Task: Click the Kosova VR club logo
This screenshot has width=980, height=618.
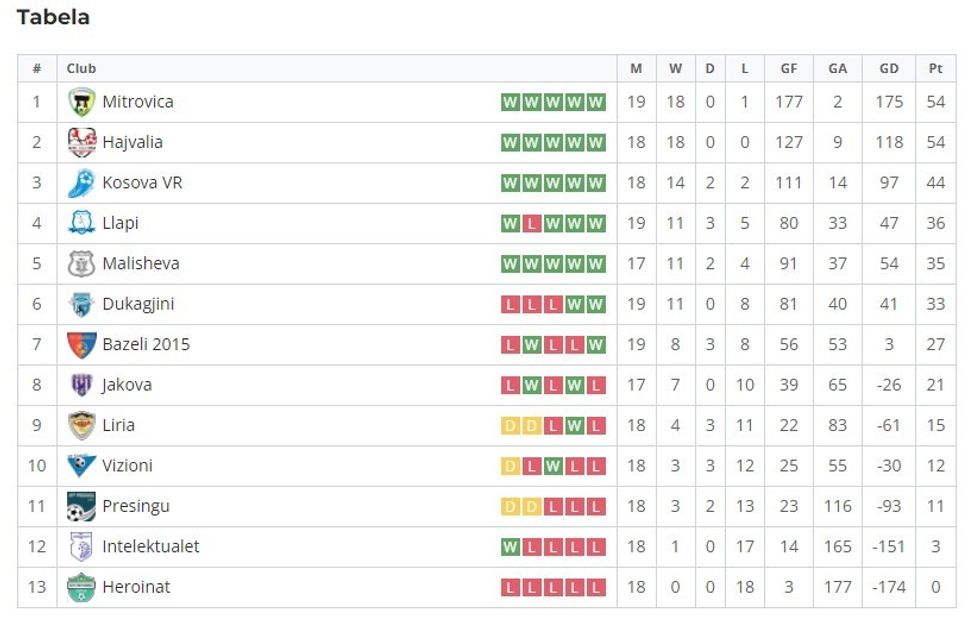Action: coord(81,183)
